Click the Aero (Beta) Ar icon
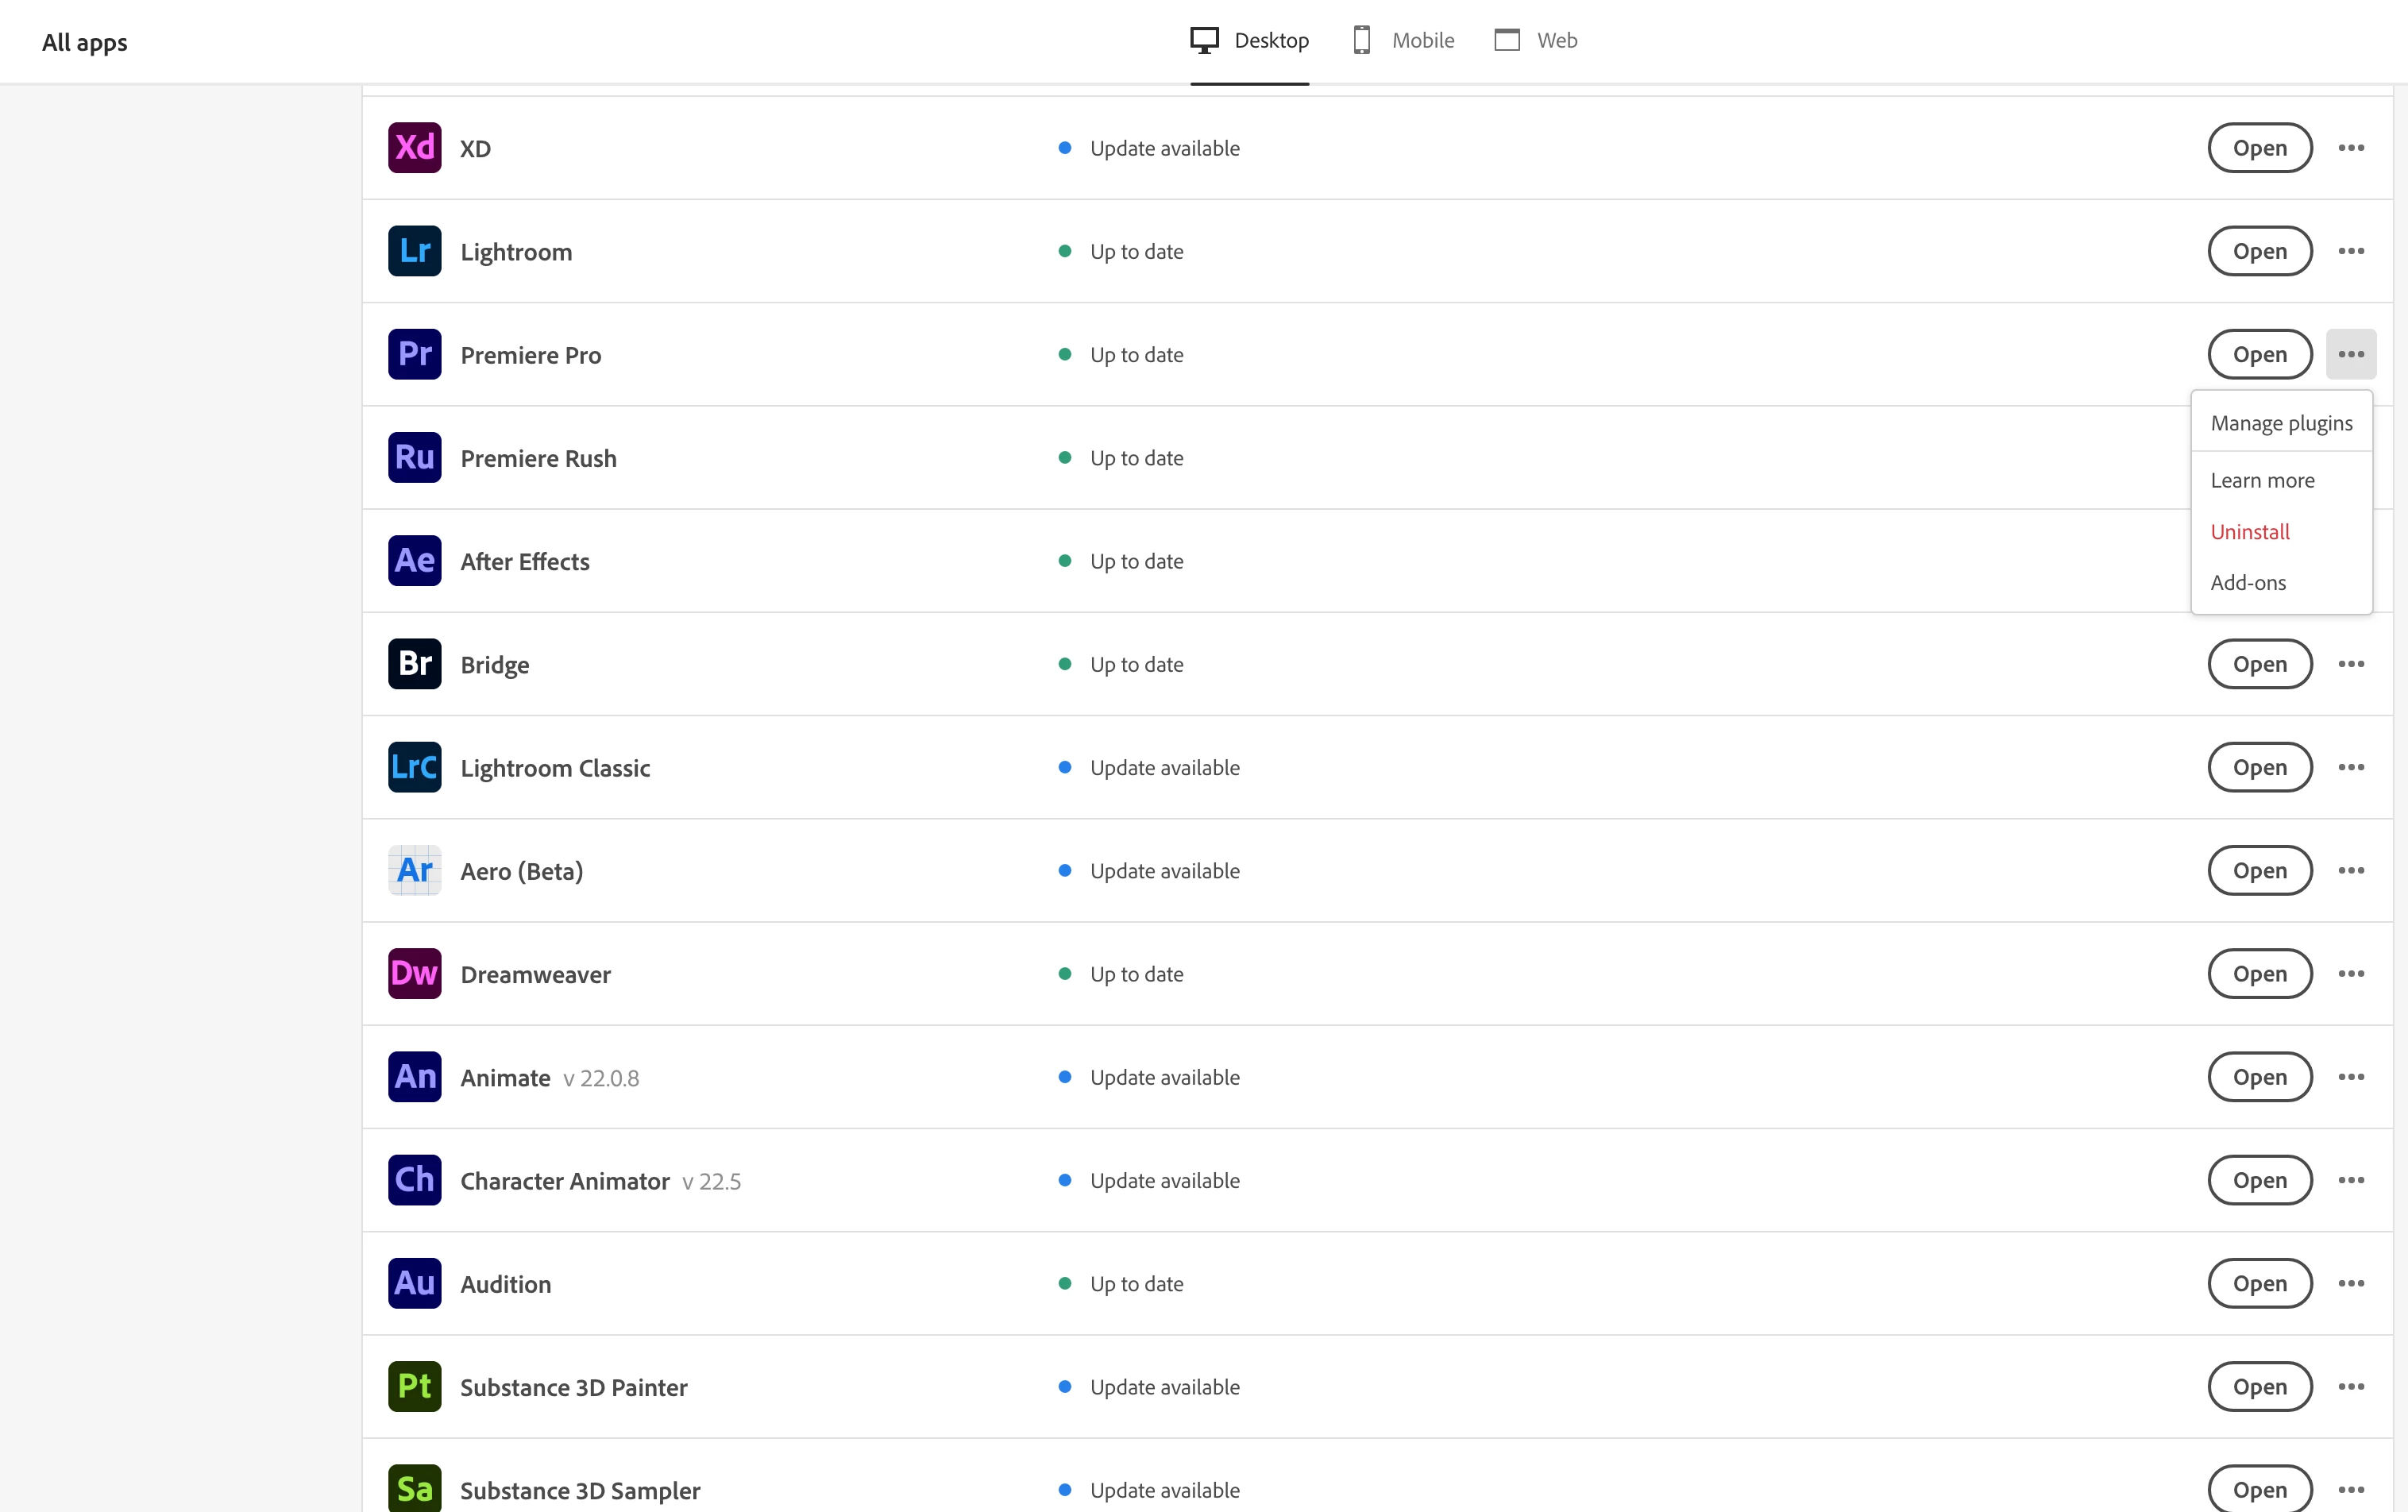This screenshot has height=1512, width=2408. point(414,870)
